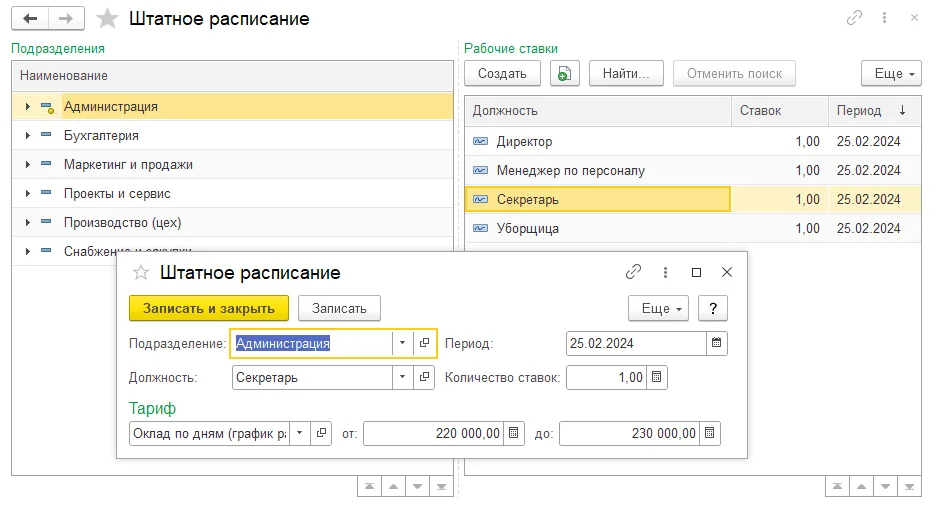Viewport: 940px width, 508px height.
Task: Click Записать и закрыть button
Action: [x=209, y=308]
